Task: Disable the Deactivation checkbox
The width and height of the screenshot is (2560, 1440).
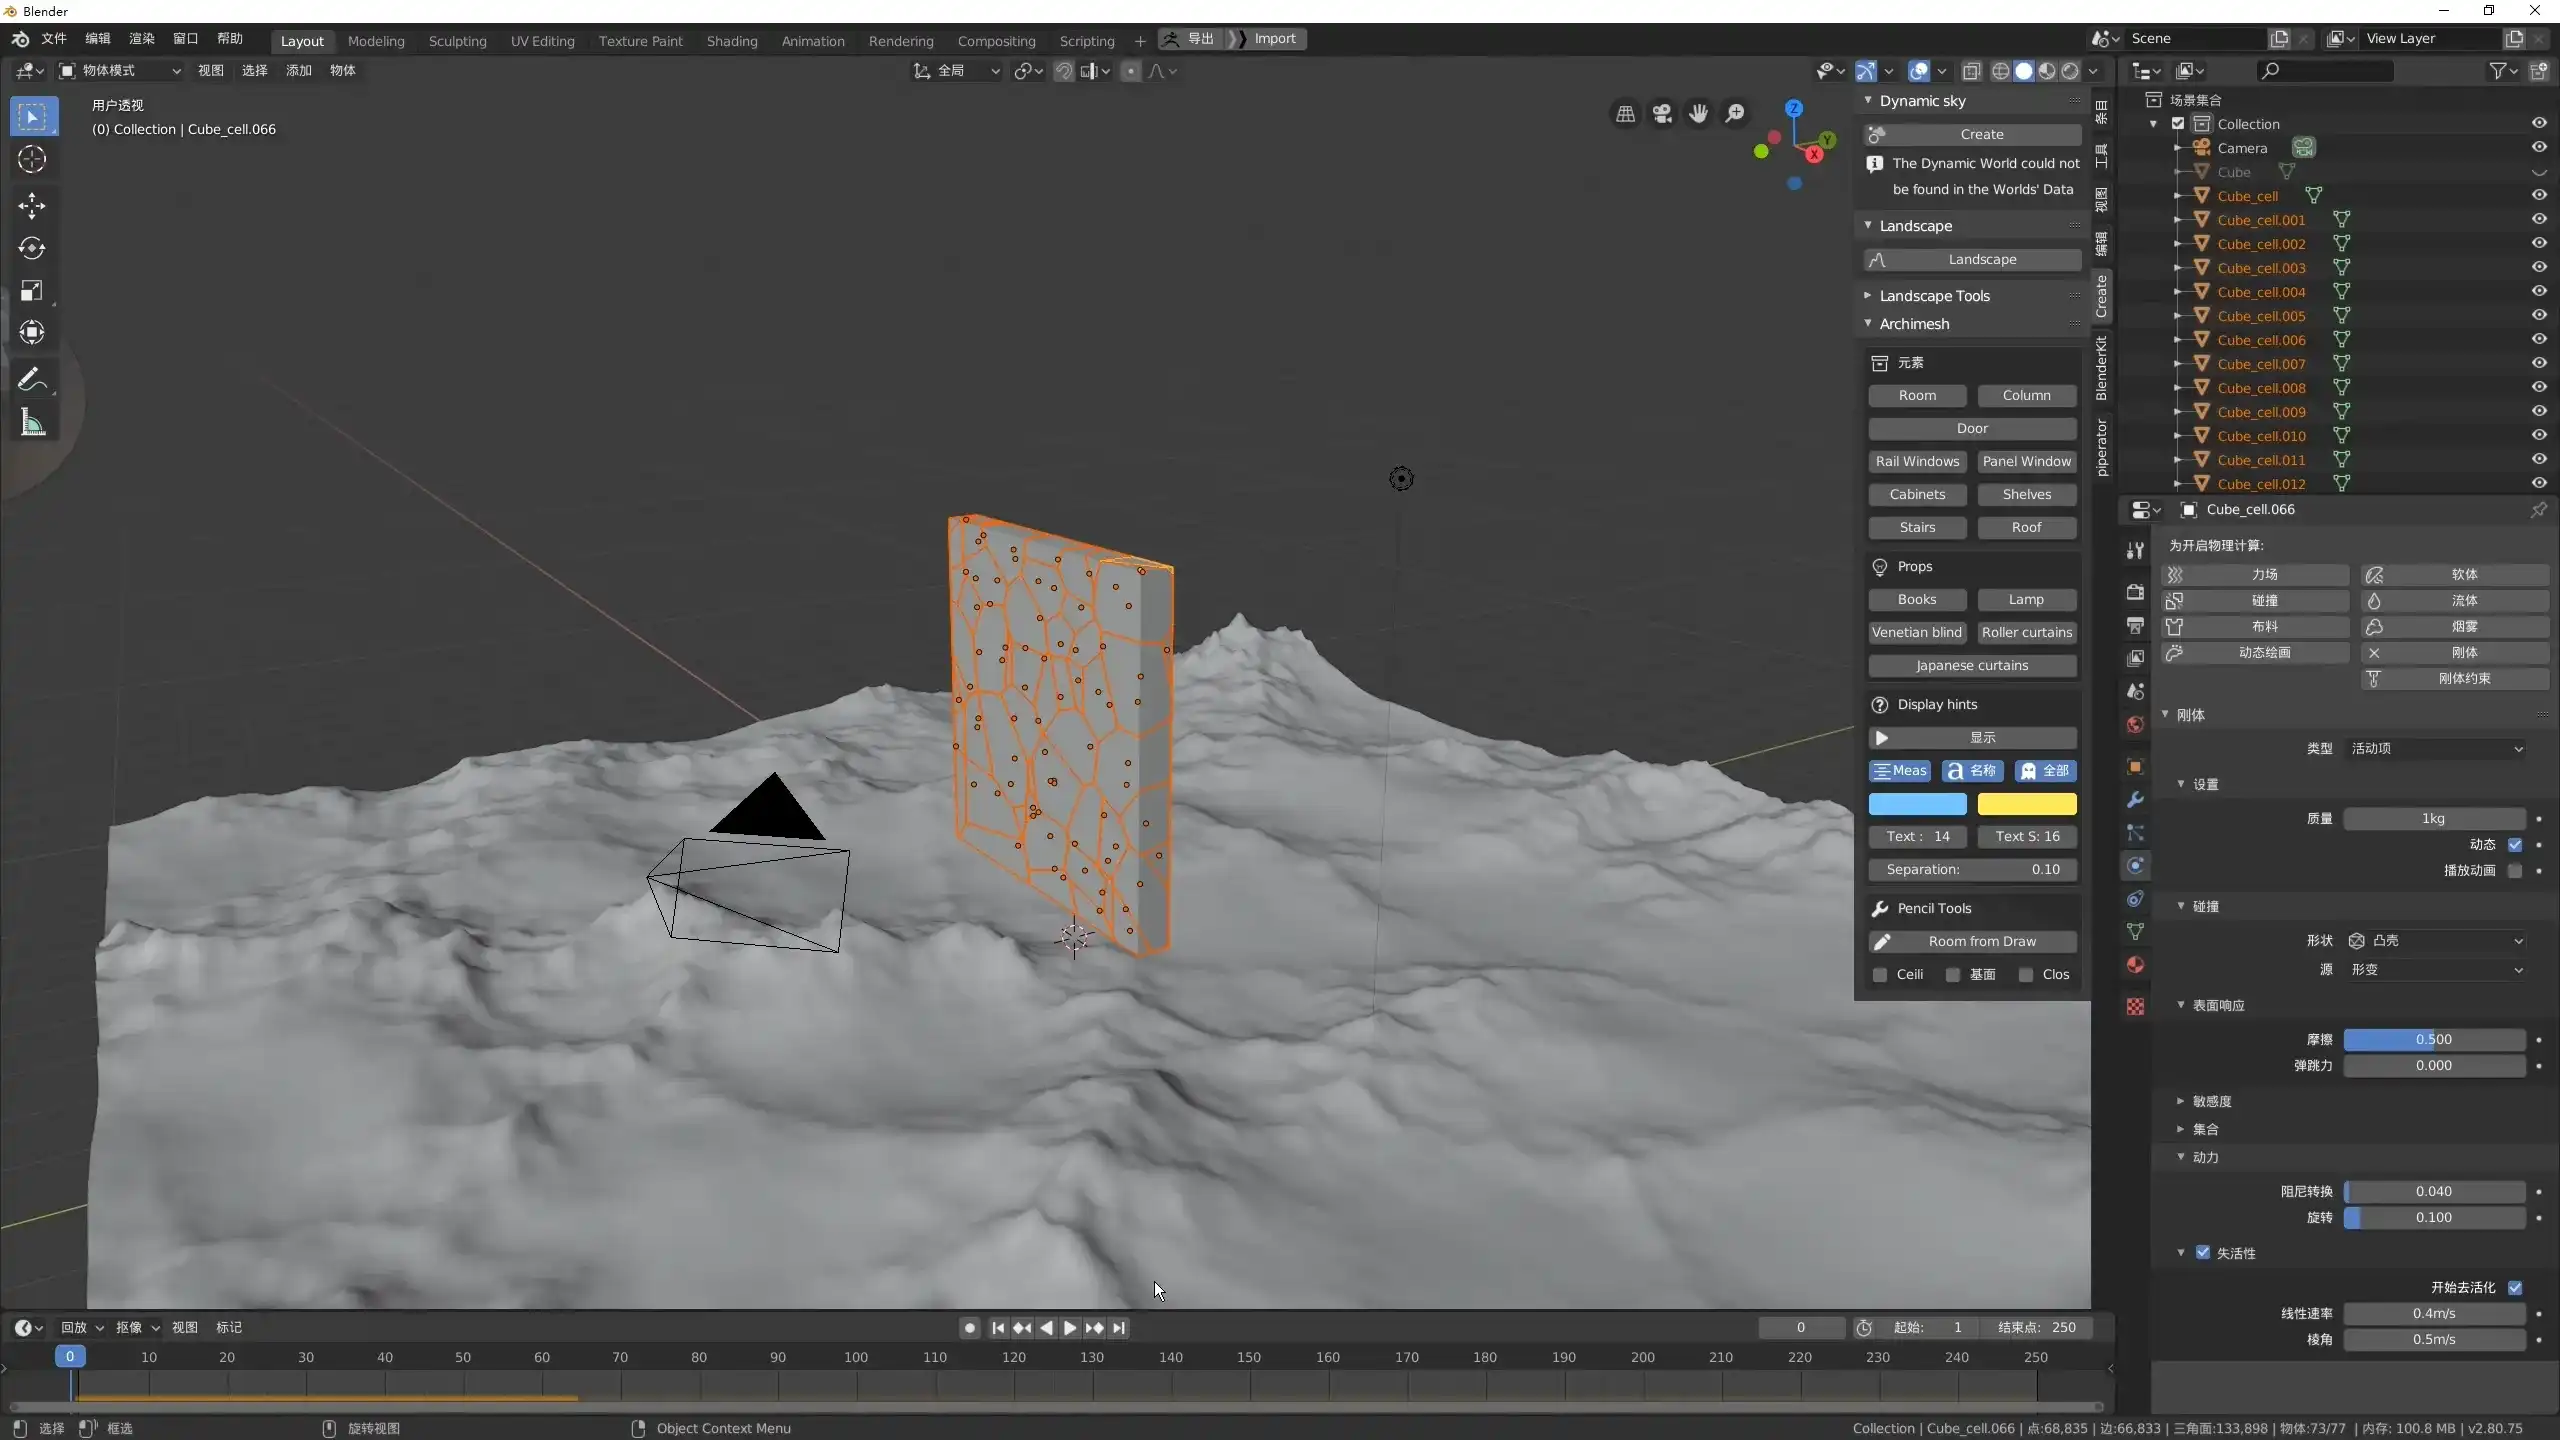Action: (2203, 1253)
